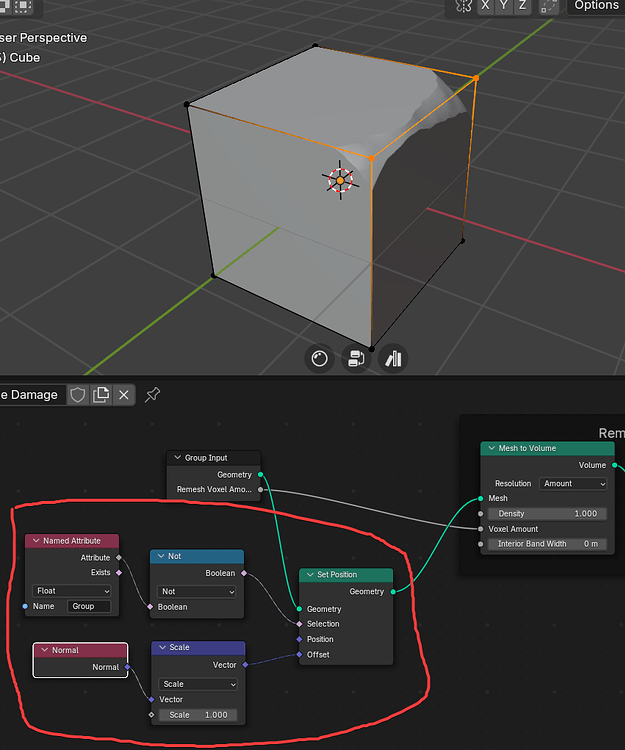Collapse the Normal node
The image size is (625, 750).
click(45, 650)
